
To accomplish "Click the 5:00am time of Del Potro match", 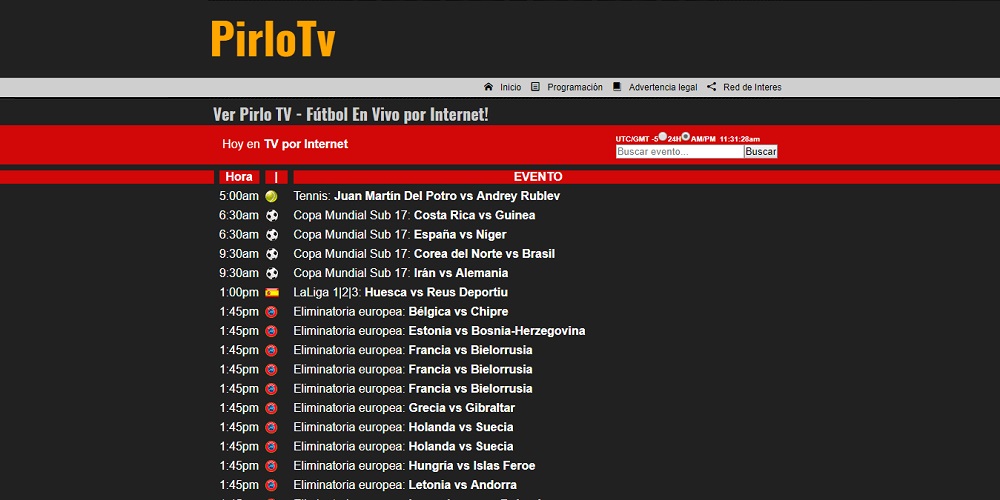I will click(x=239, y=196).
